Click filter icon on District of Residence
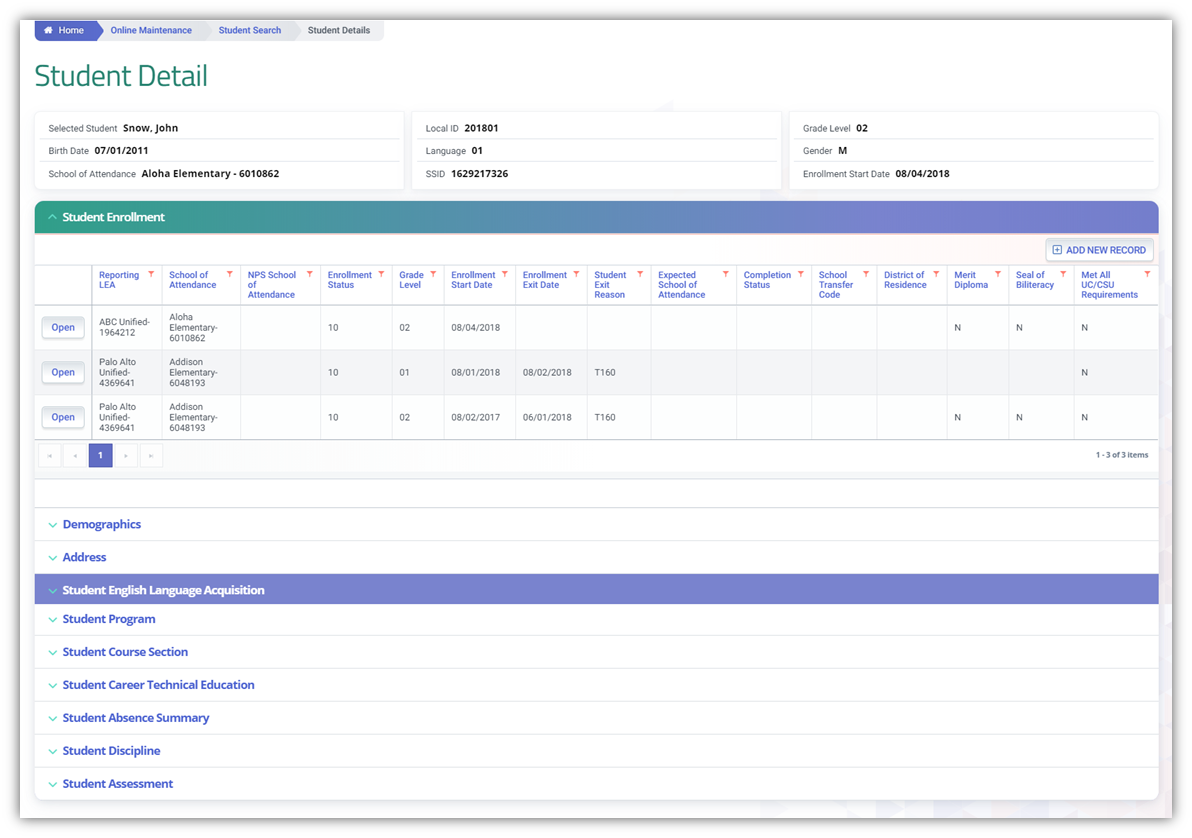 pyautogui.click(x=936, y=274)
